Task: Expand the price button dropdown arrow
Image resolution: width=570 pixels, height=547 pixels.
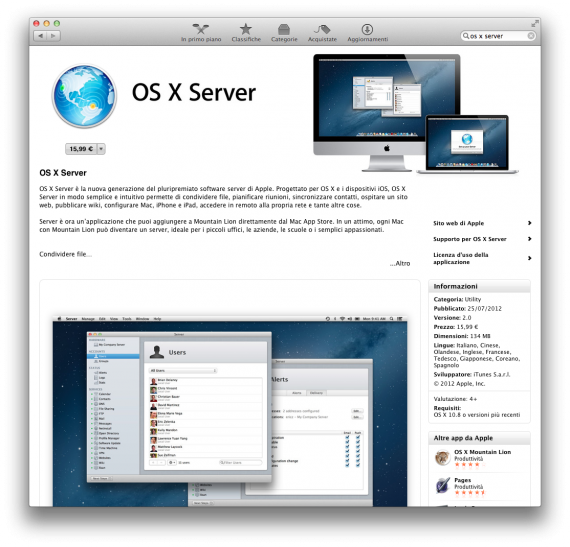Action: [101, 149]
